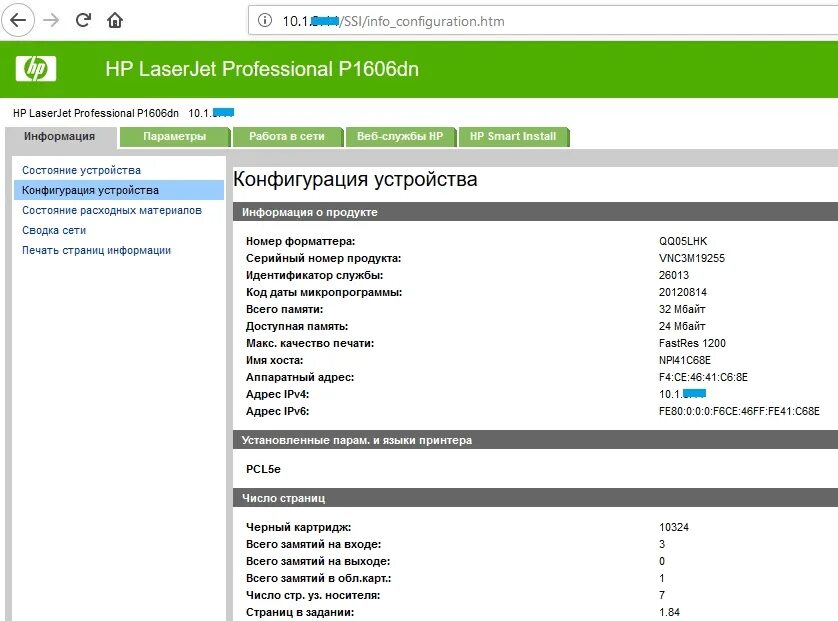Click the Номер форматтера label

pos(300,241)
